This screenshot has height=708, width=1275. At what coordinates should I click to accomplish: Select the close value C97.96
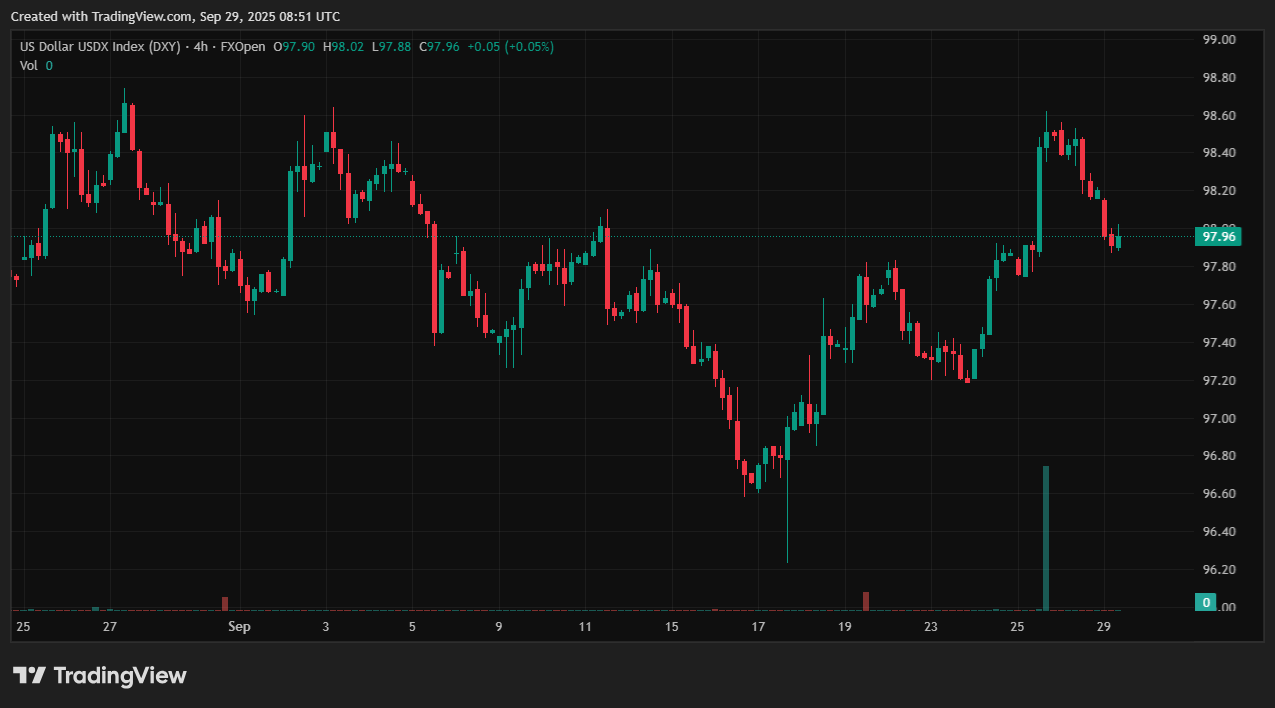pos(439,47)
